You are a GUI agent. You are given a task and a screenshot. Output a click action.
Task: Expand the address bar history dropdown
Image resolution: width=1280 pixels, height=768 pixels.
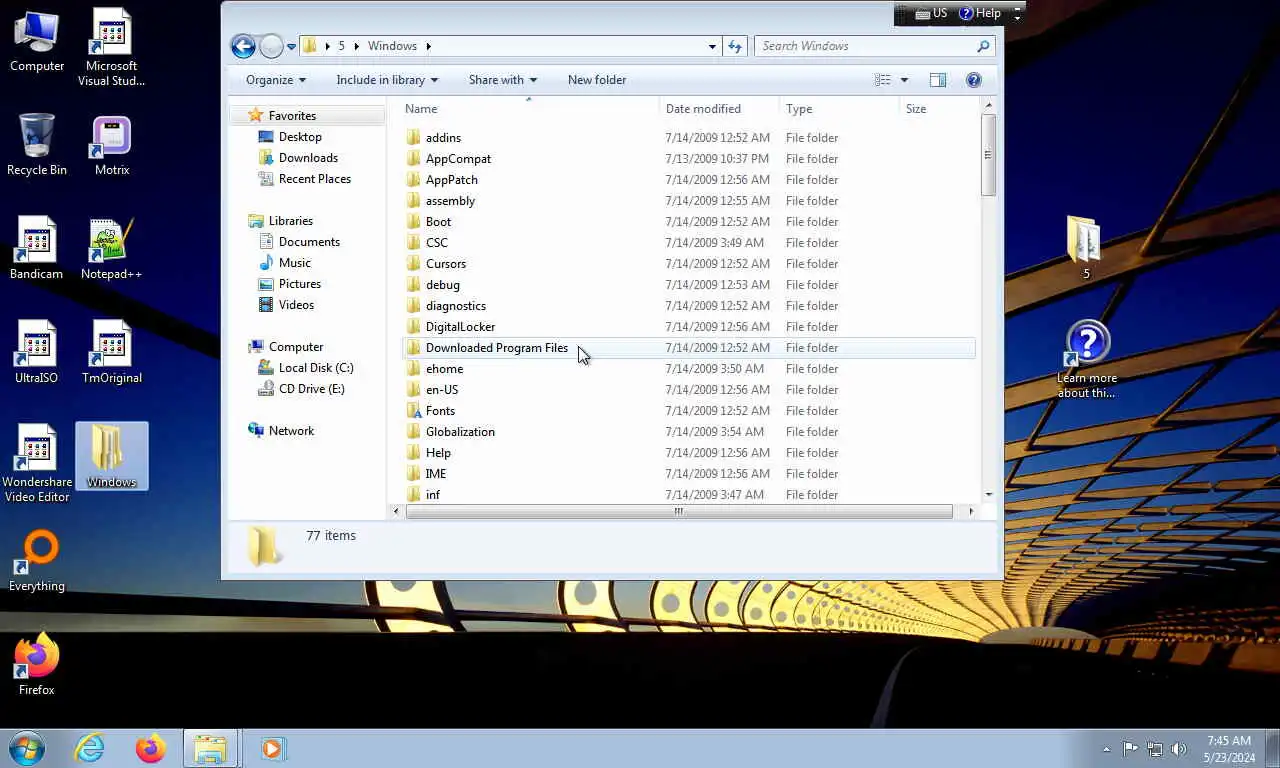click(x=712, y=46)
